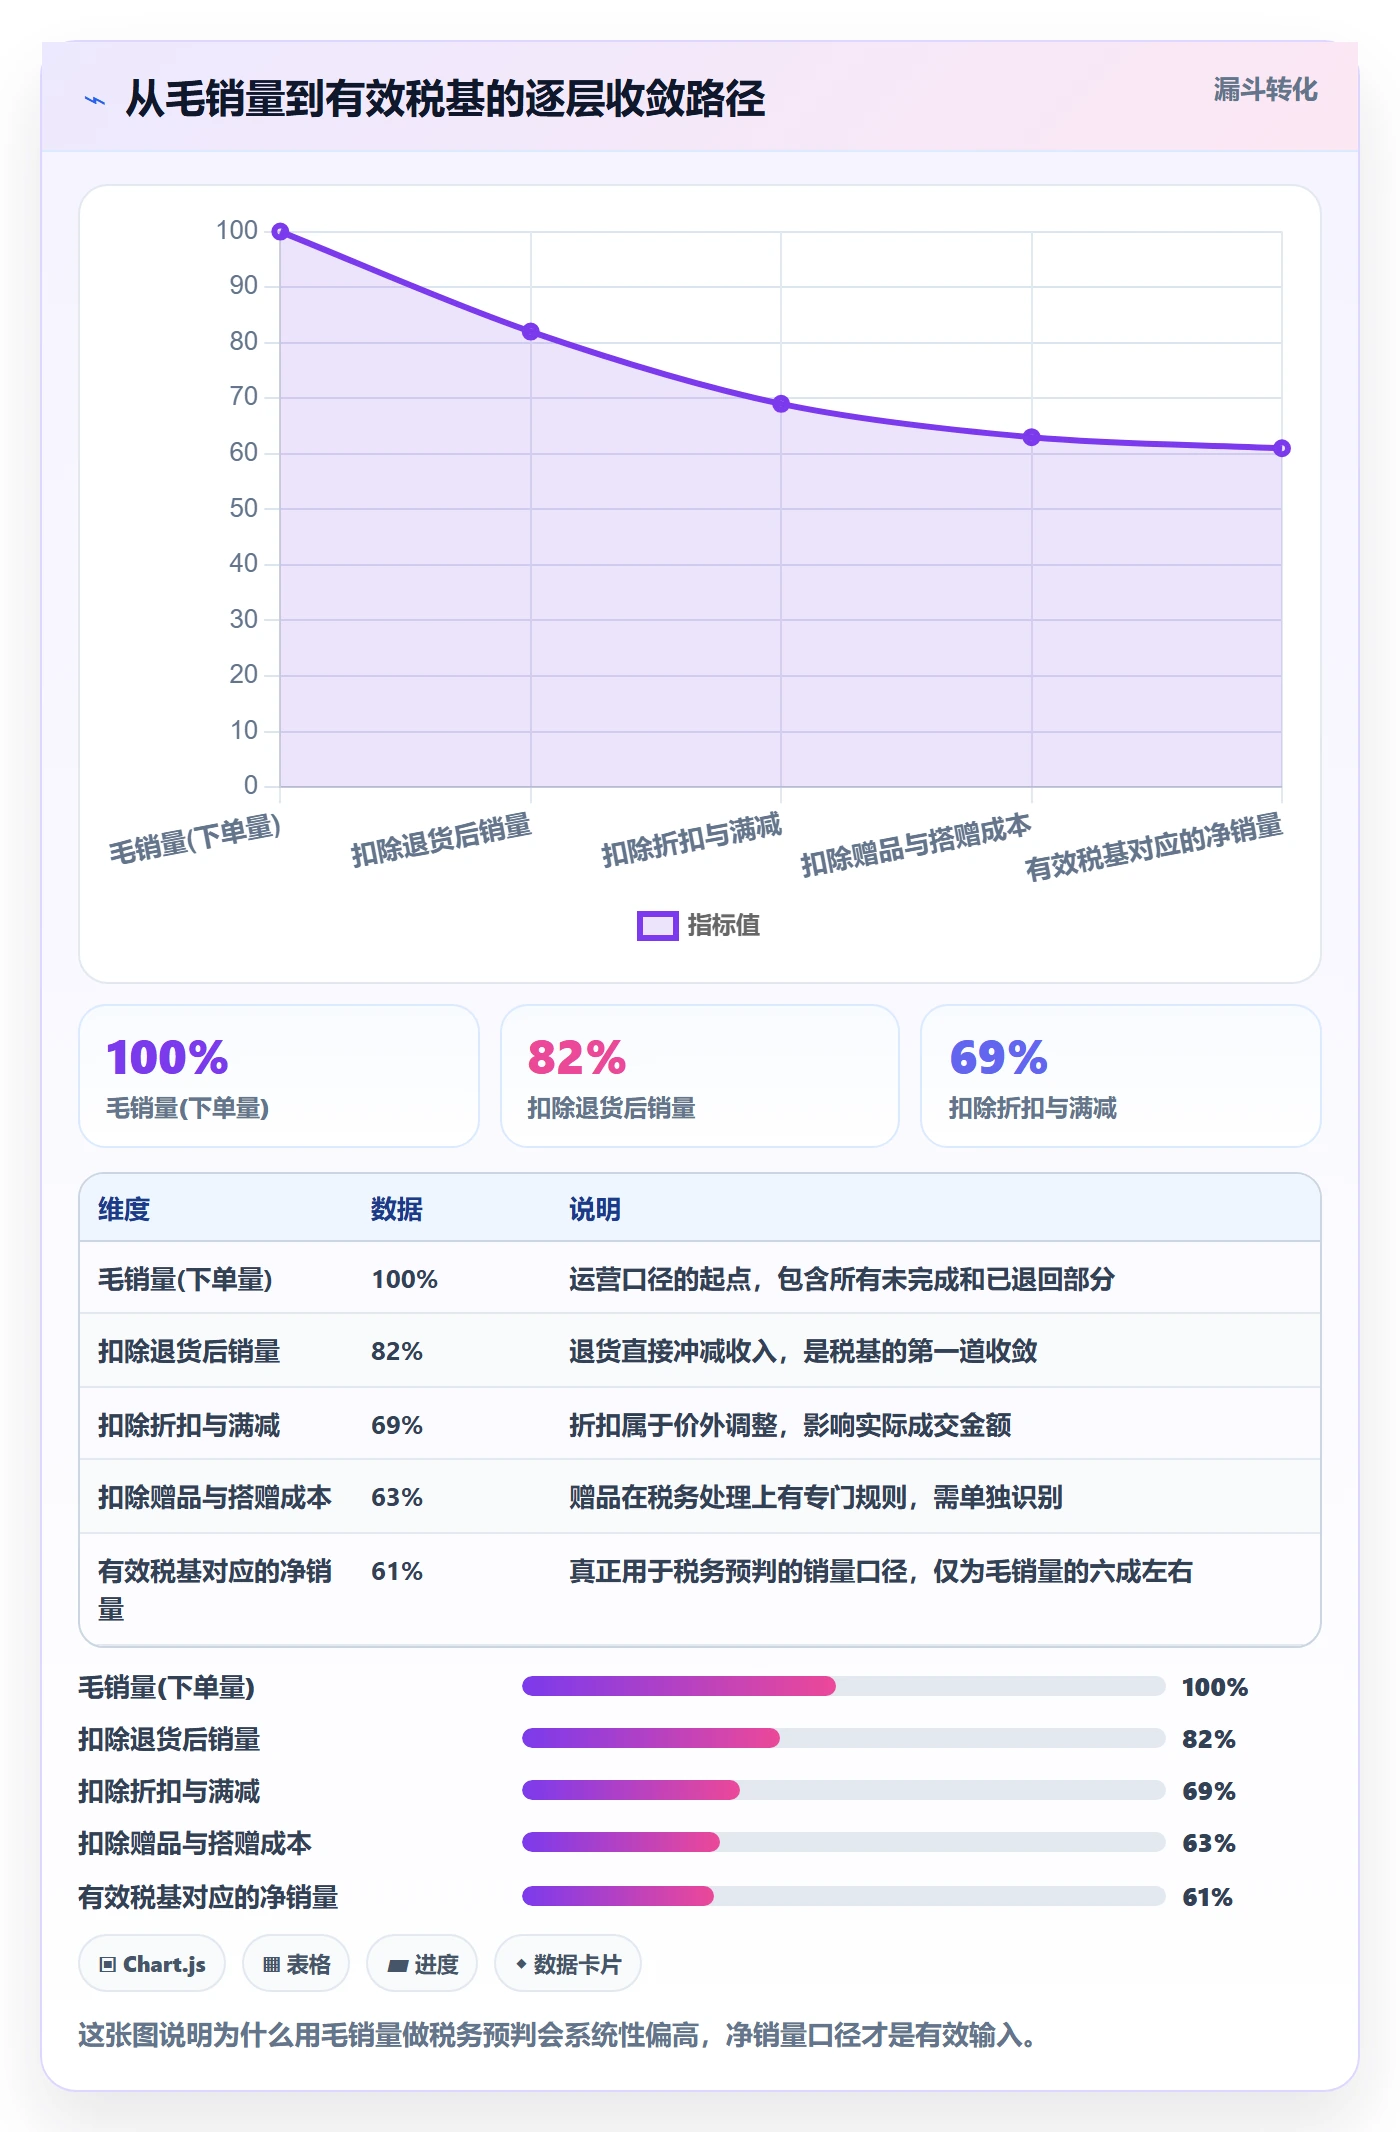Click the 100% 毛销量 data card
The image size is (1400, 2132).
279,1076
